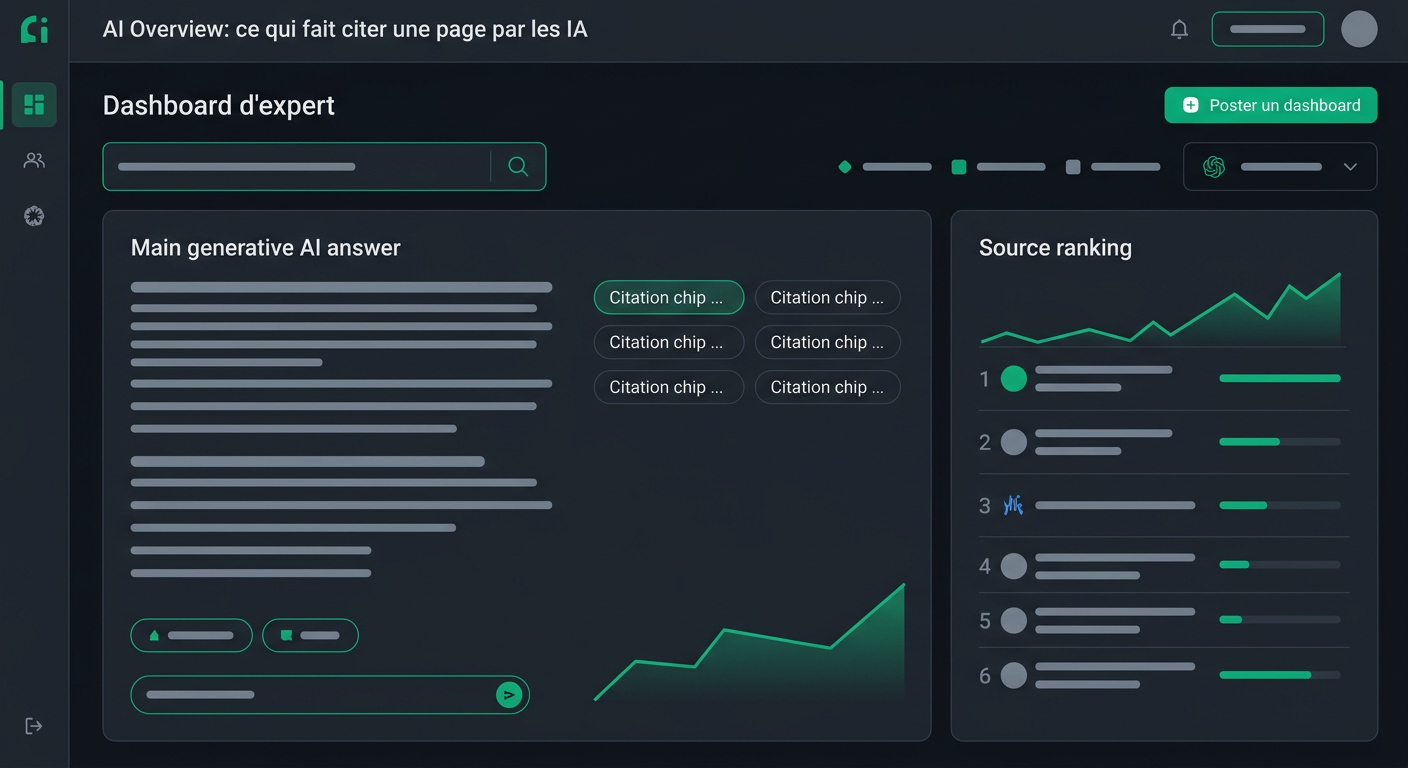Click the outlined button beside the bell
Image resolution: width=1408 pixels, height=768 pixels.
[x=1268, y=29]
